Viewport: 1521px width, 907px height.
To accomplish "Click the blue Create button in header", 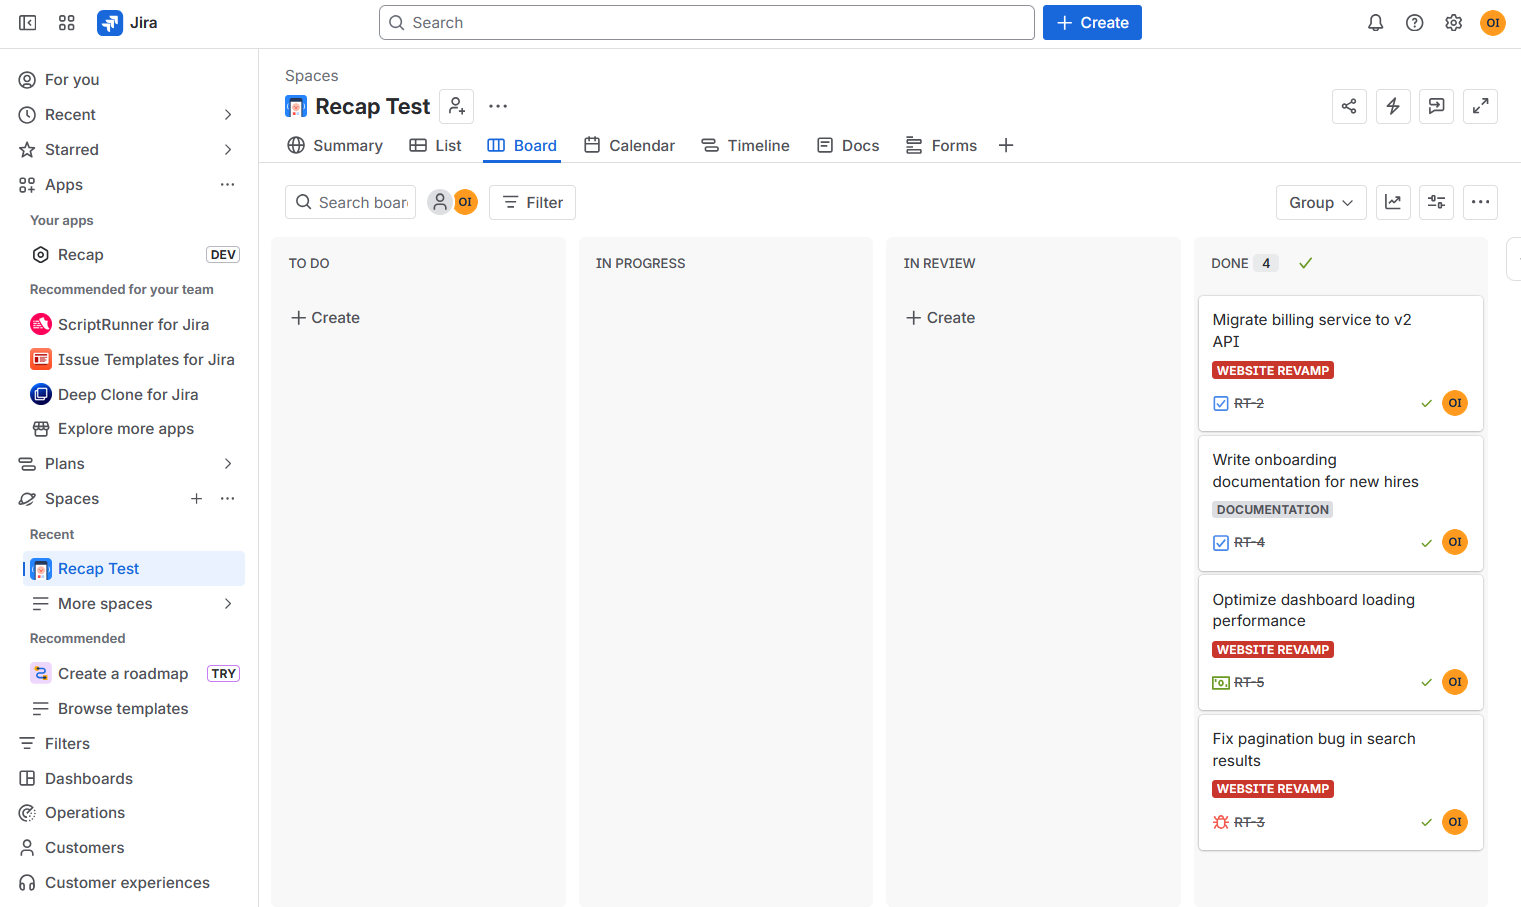I will click(x=1092, y=23).
